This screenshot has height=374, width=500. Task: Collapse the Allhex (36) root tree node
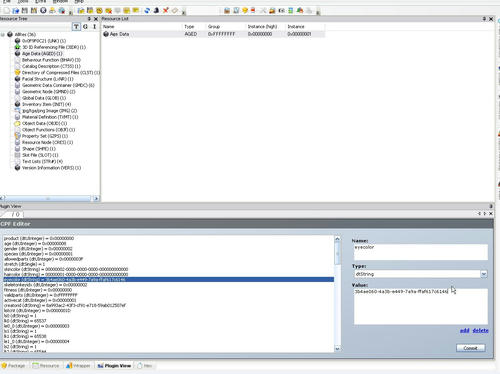pyautogui.click(x=3, y=34)
